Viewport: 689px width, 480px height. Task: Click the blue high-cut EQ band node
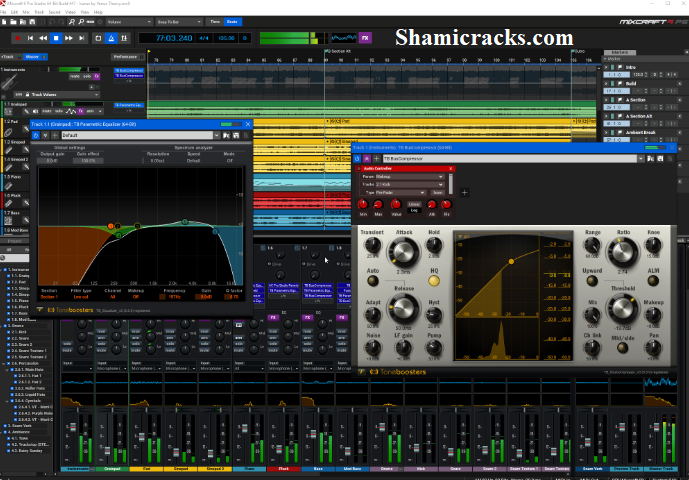pos(215,232)
